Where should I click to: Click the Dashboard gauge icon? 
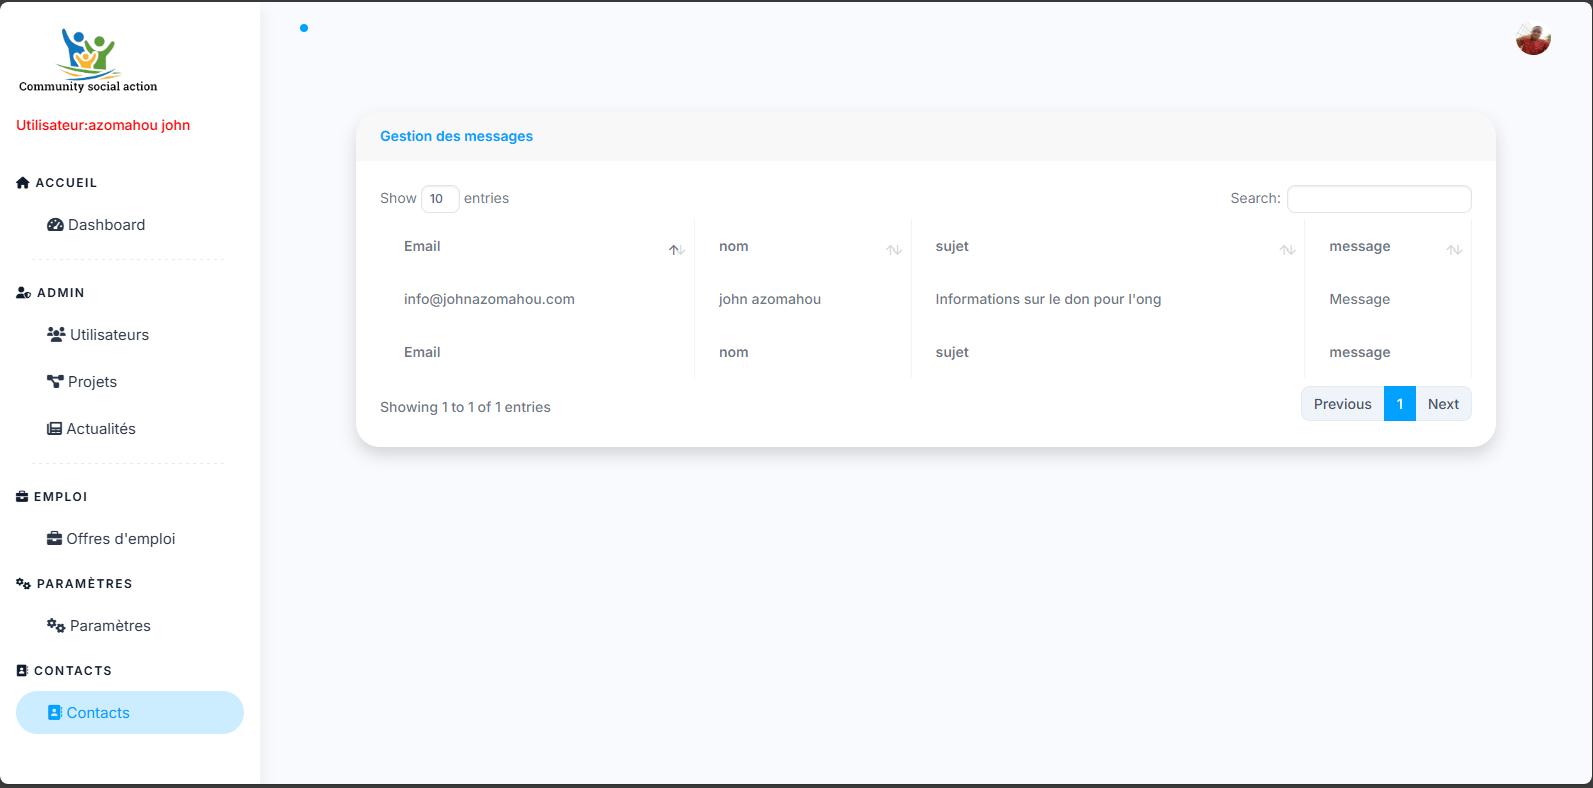pos(55,225)
